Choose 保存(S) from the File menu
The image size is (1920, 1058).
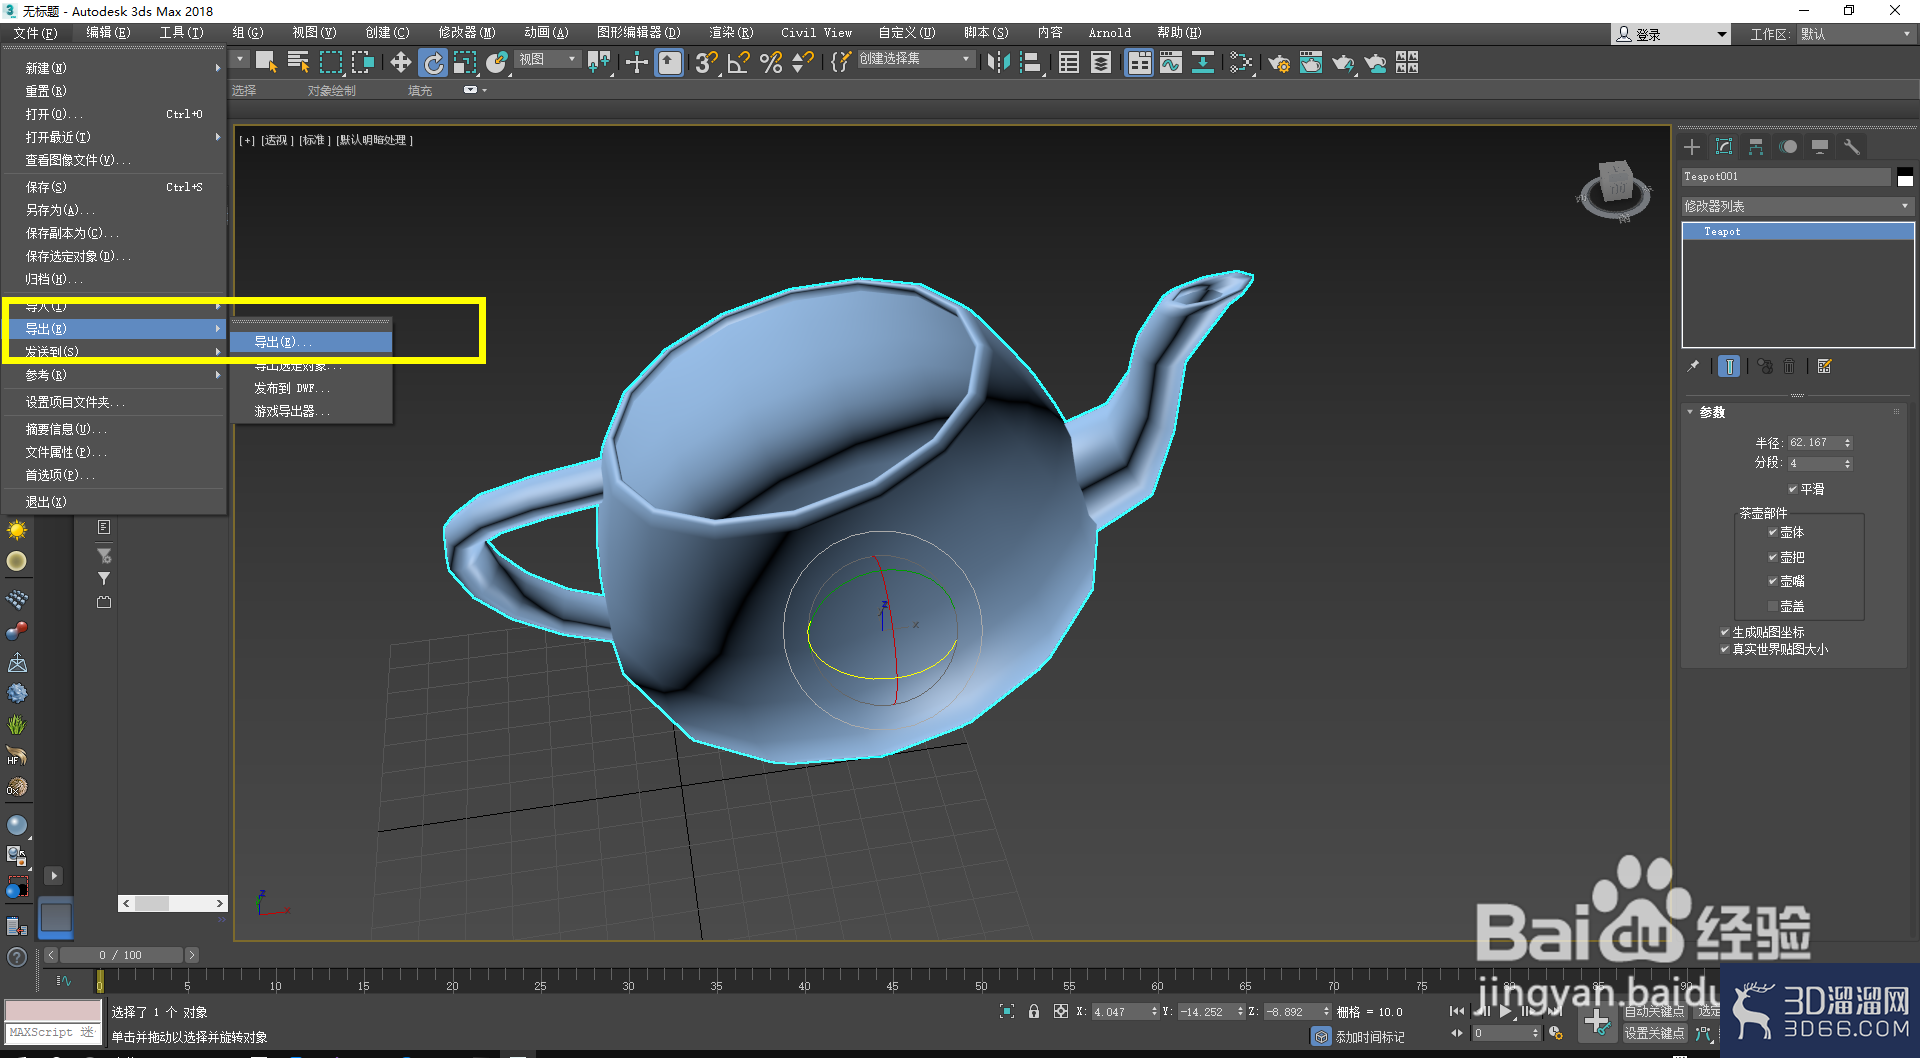114,187
